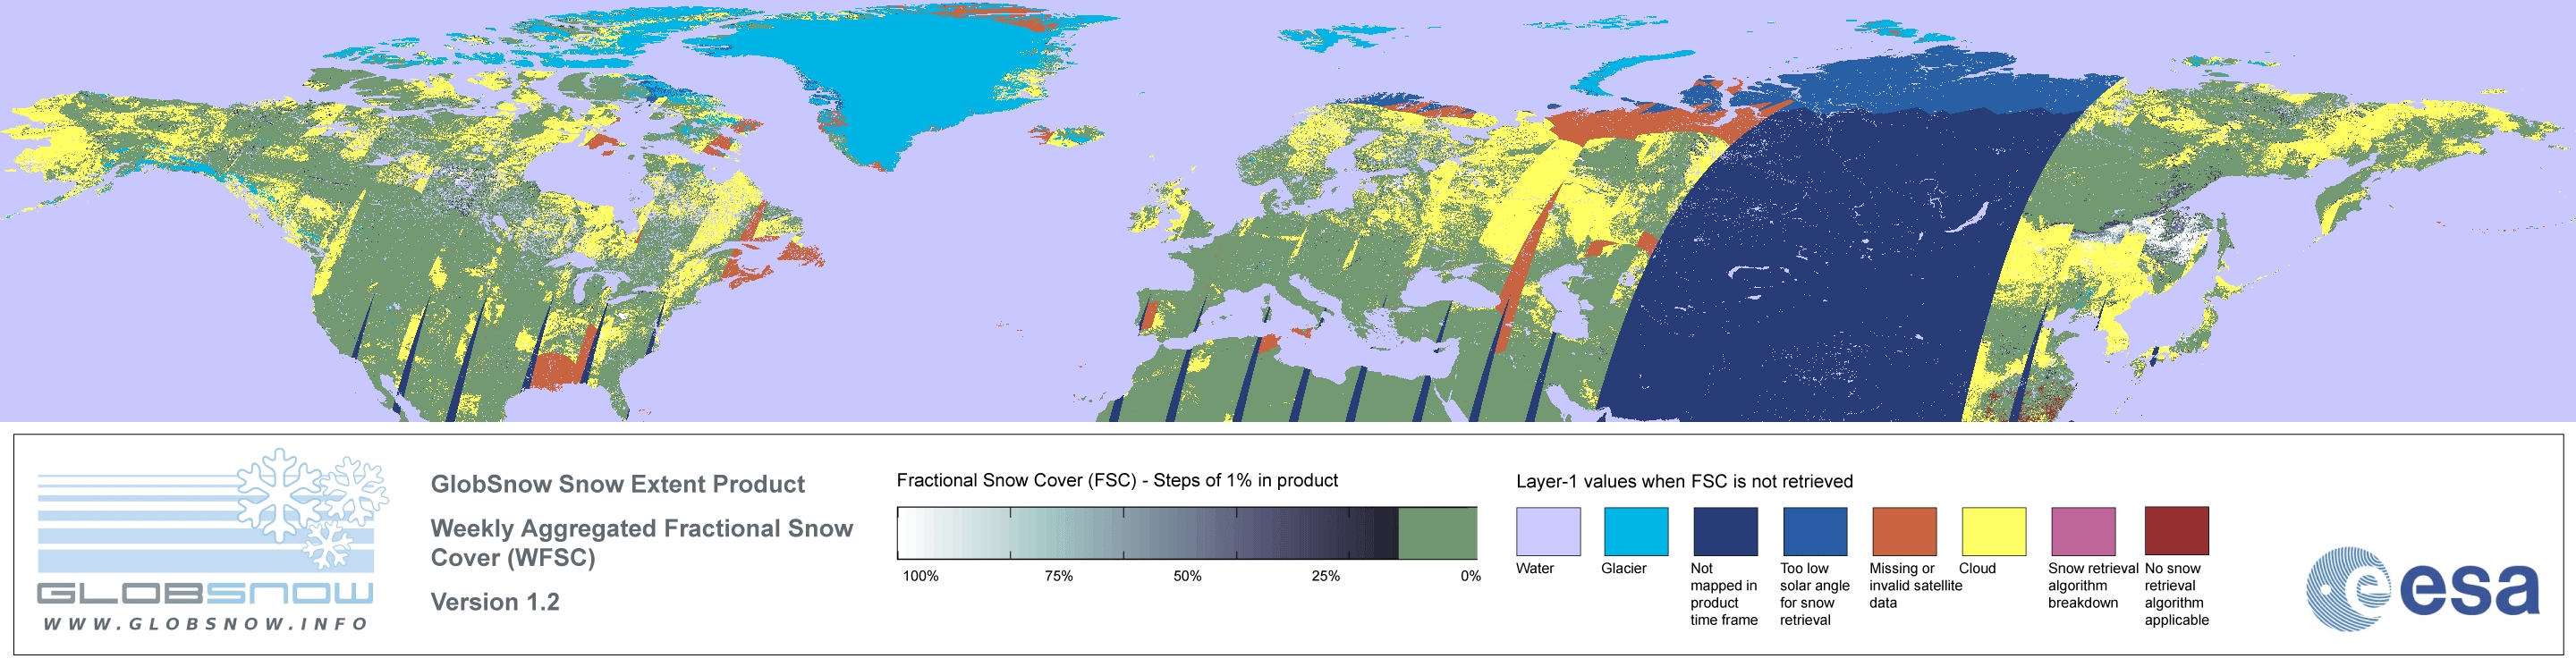Click the 'Cloud' legend label

(1977, 568)
